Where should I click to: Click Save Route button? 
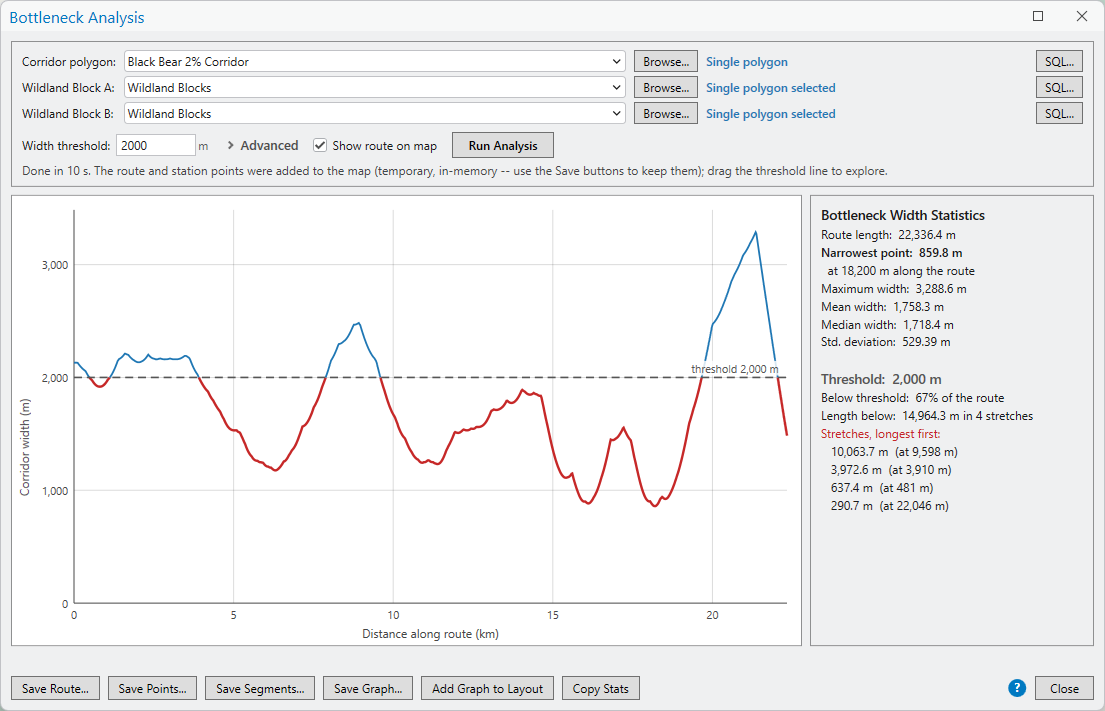tap(55, 688)
